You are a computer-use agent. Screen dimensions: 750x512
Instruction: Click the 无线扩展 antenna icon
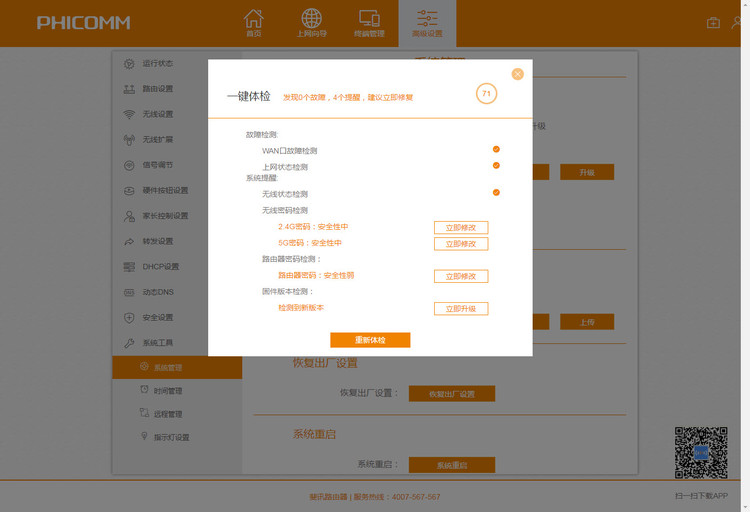tap(129, 140)
